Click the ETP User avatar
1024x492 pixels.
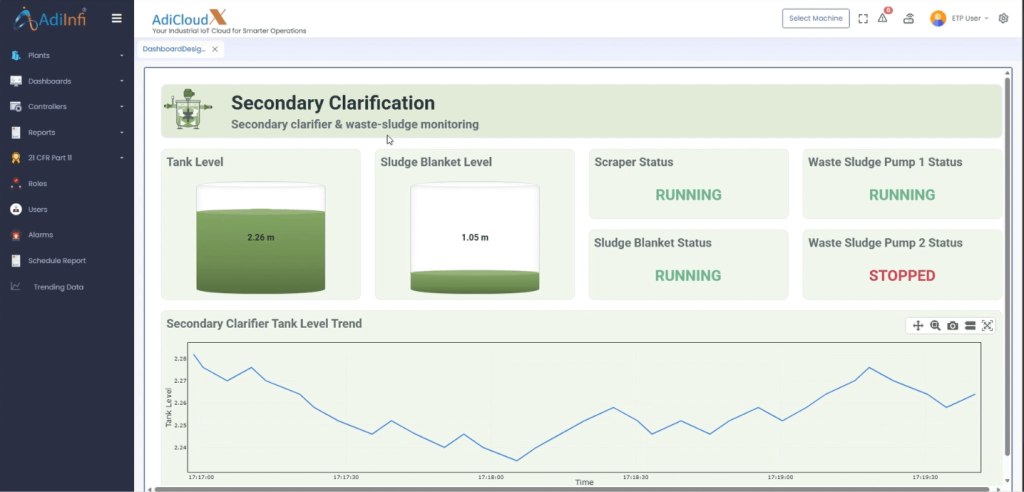coord(938,18)
